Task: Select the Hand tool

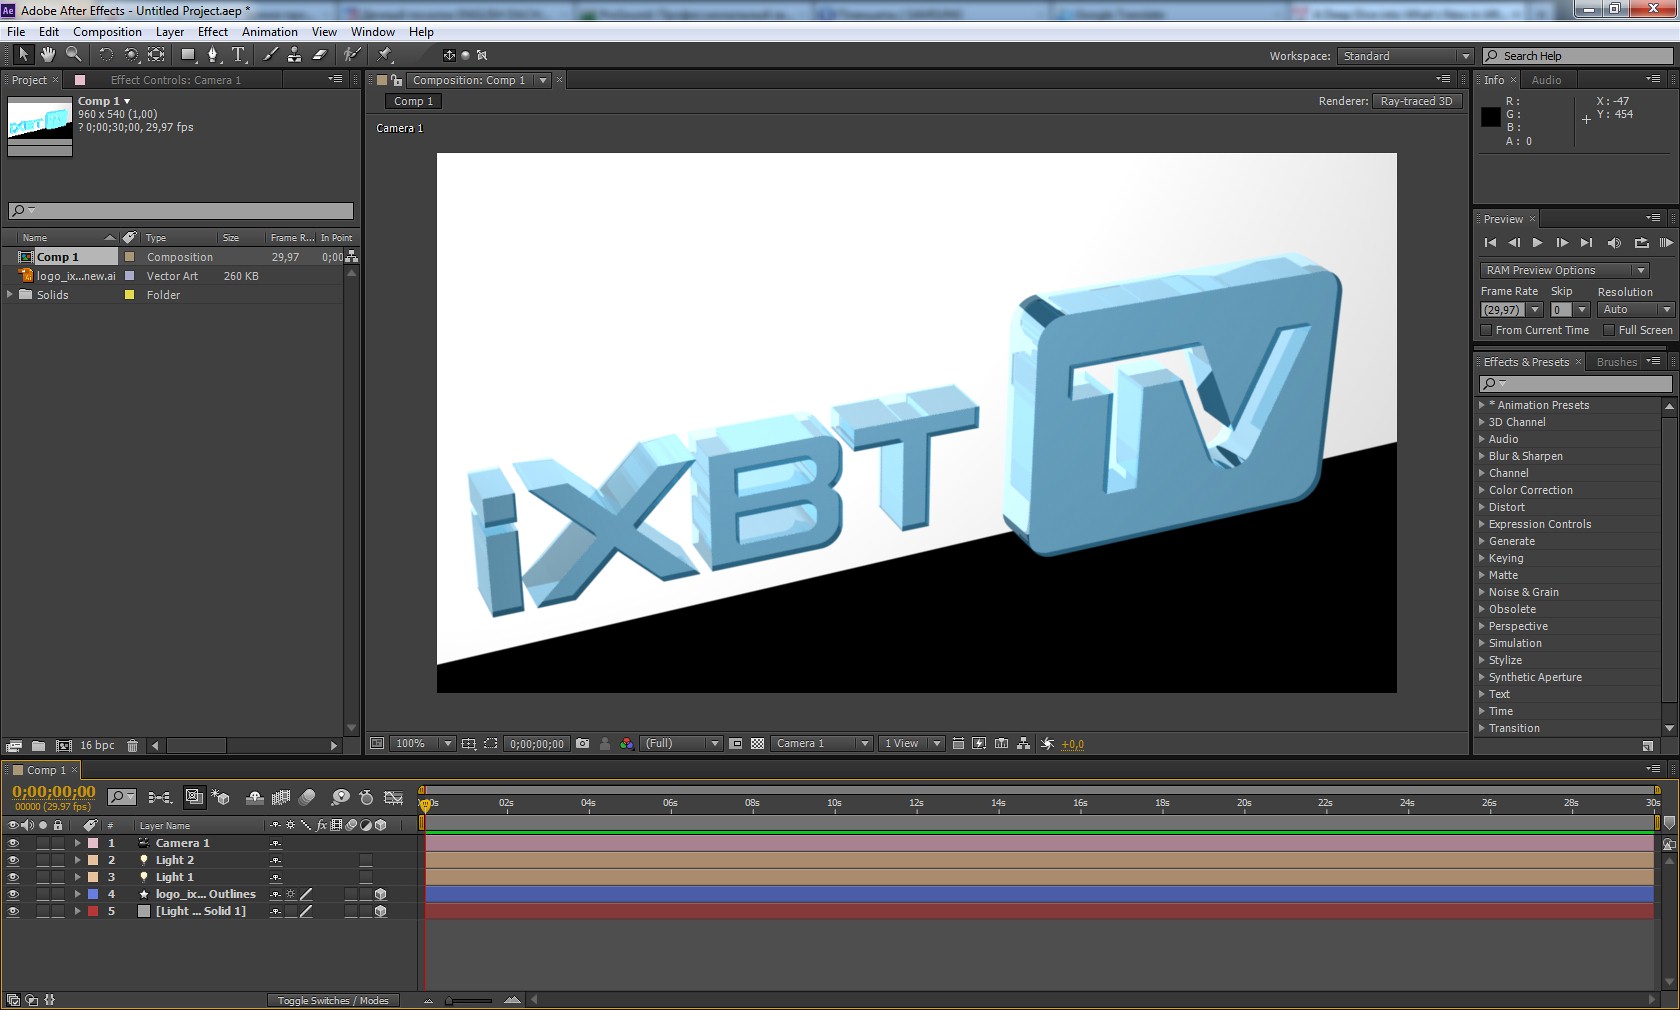Action: 48,55
